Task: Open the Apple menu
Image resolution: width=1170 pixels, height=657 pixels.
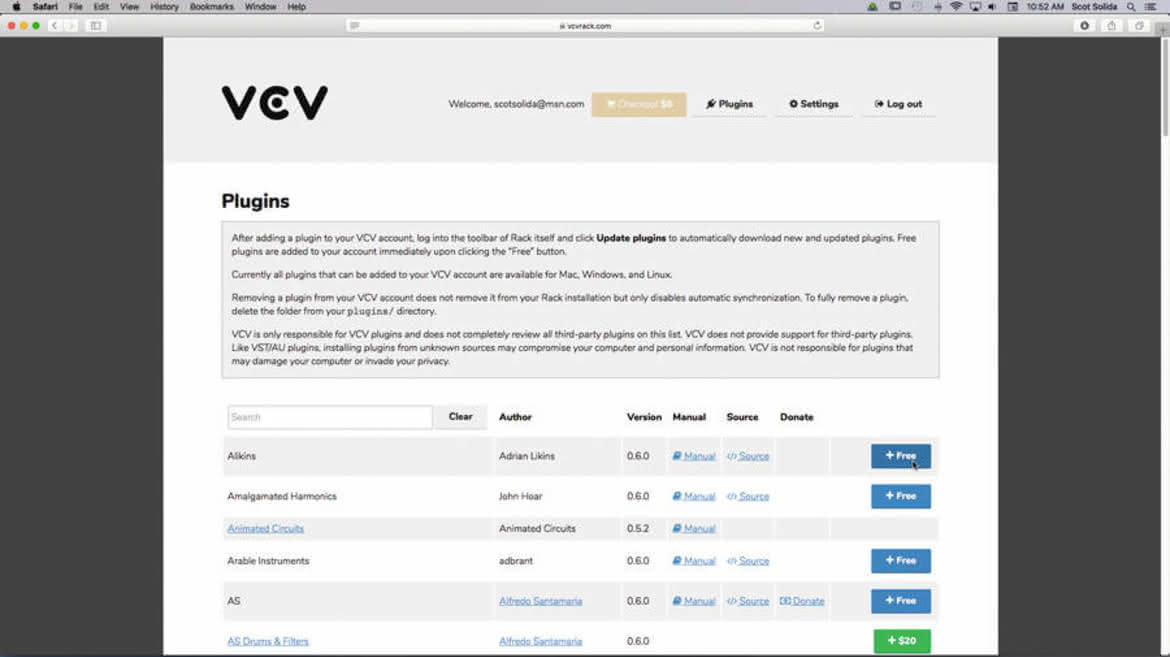Action: pyautogui.click(x=16, y=7)
